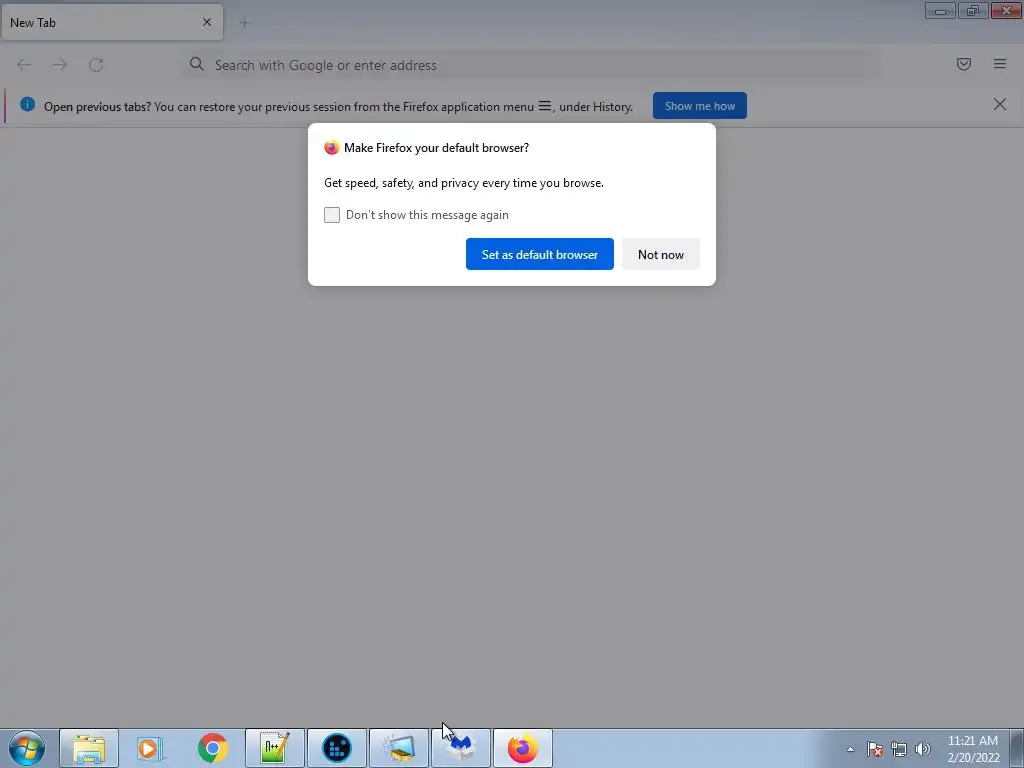The width and height of the screenshot is (1024, 768).
Task: Close the Firefox window
Action: pyautogui.click(x=1006, y=10)
